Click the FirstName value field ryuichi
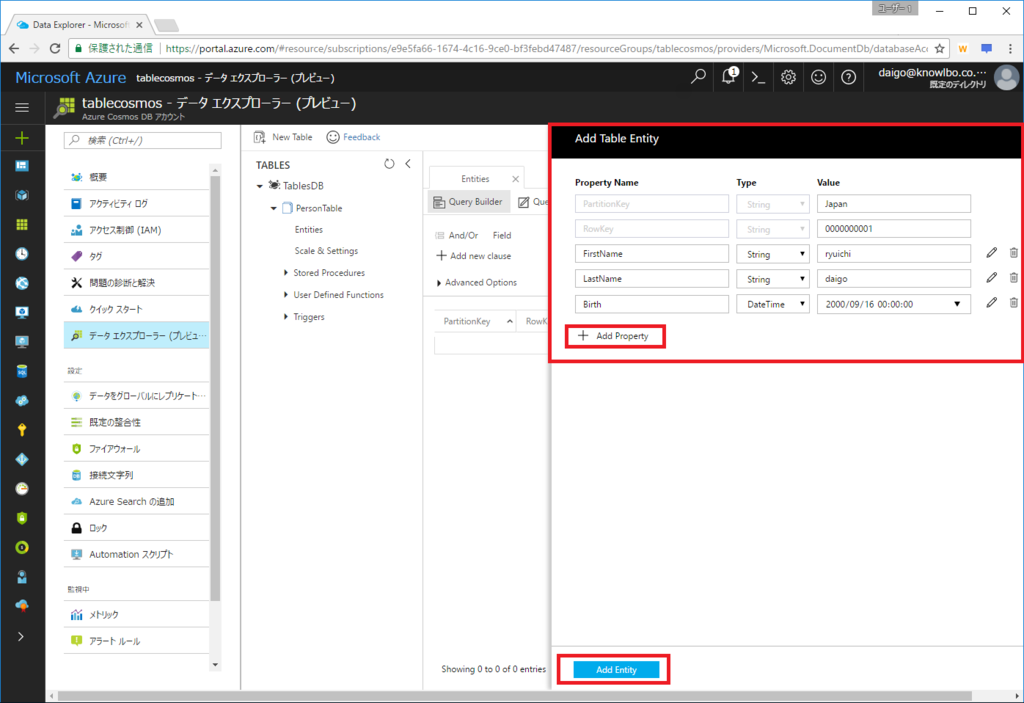Viewport: 1024px width, 703px height. click(x=893, y=253)
